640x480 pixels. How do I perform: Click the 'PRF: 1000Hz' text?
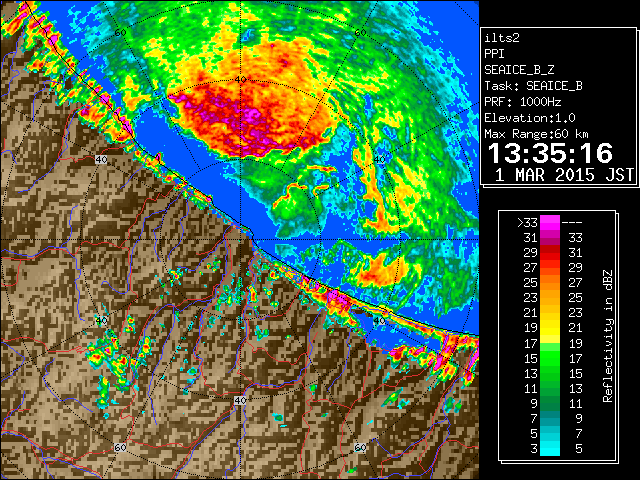click(x=522, y=102)
